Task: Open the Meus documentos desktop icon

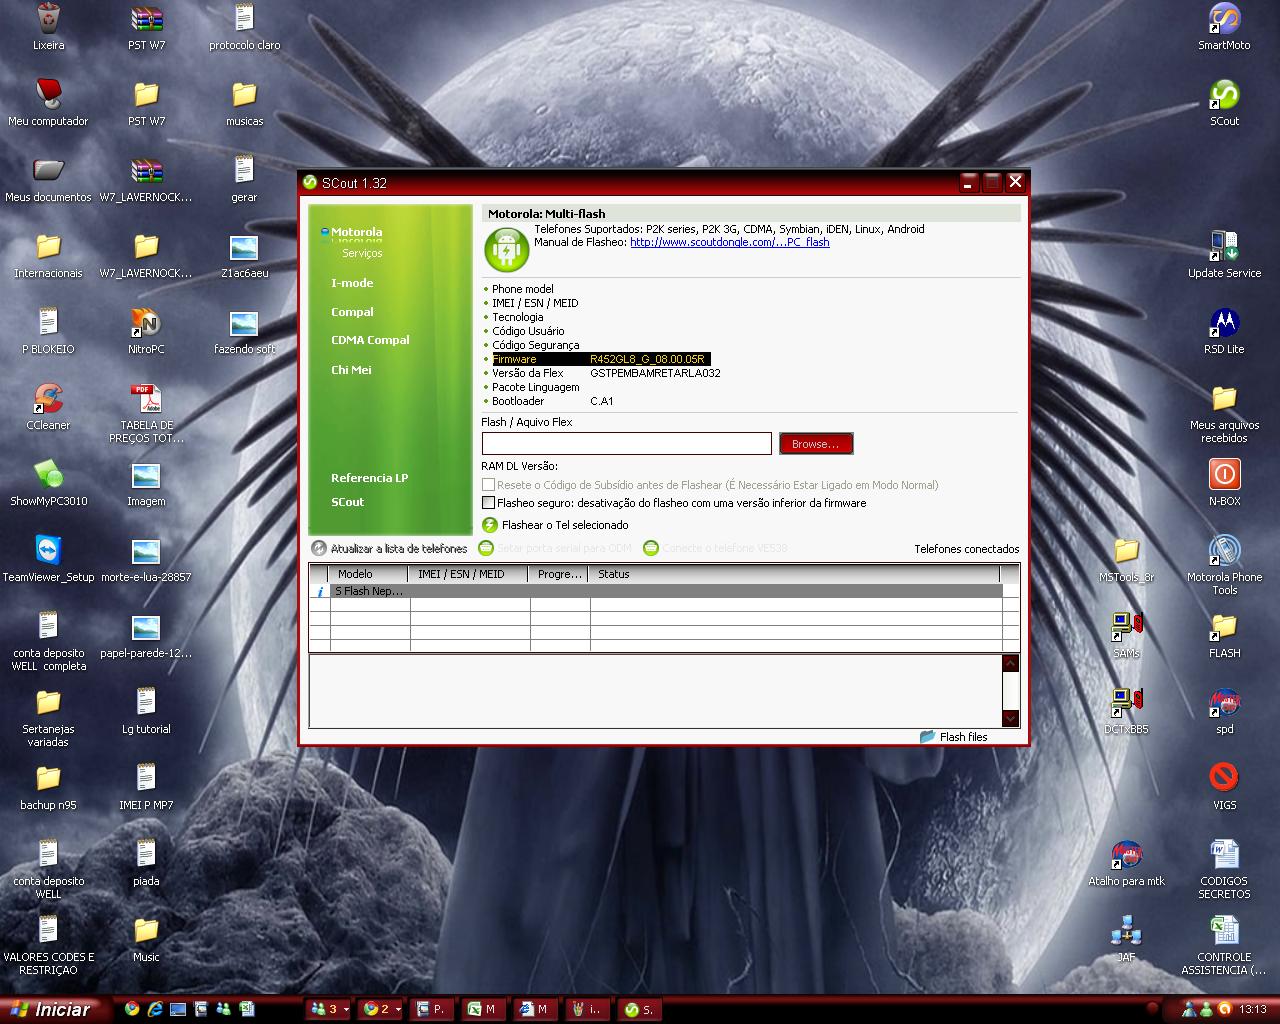Action: click(48, 171)
